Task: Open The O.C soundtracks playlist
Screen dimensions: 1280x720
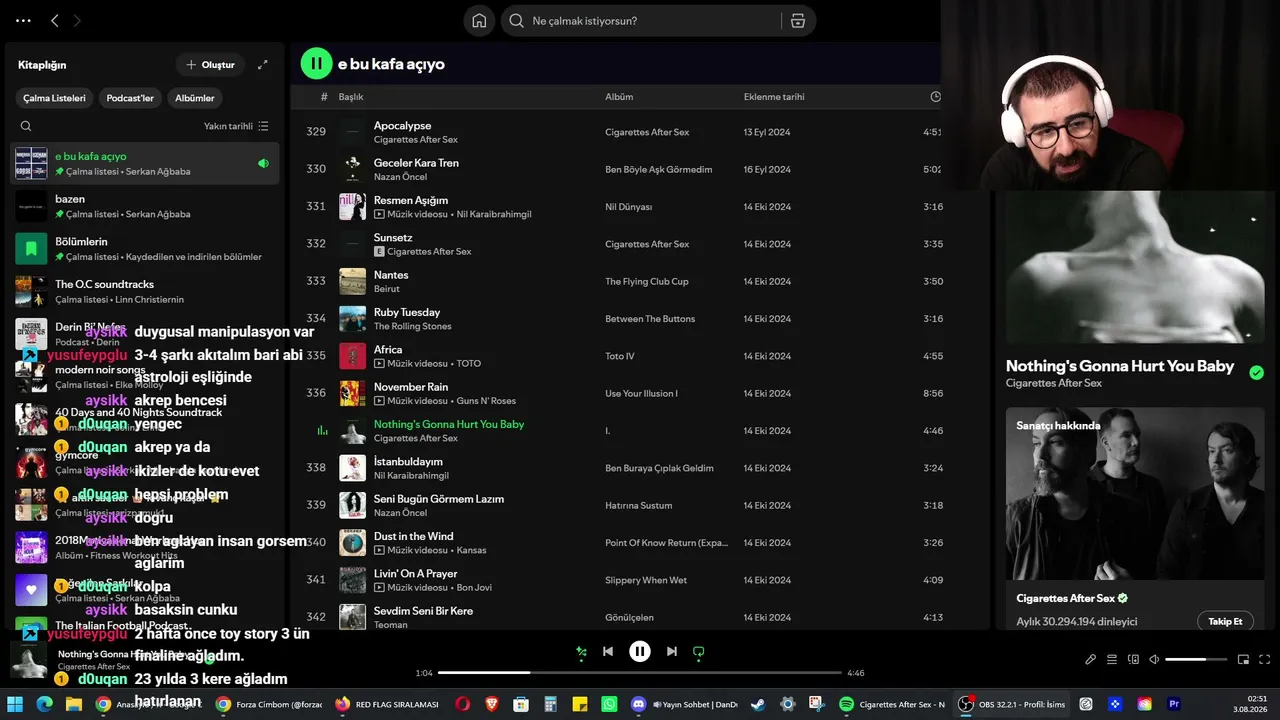Action: [x=145, y=292]
